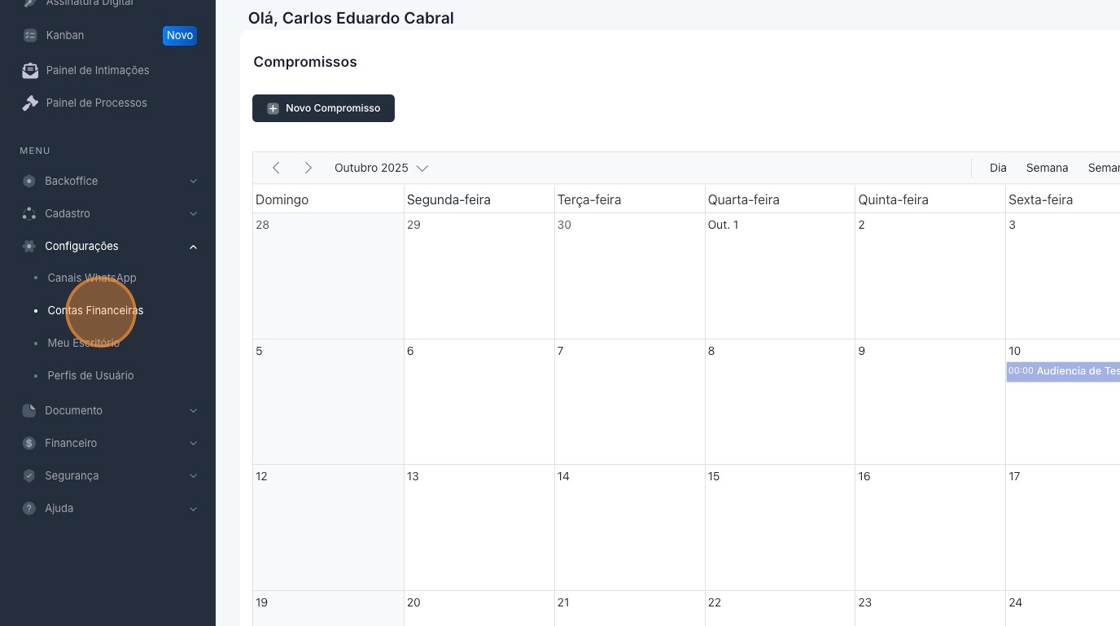The height and width of the screenshot is (626, 1120).
Task: Click the Cadastro sidebar icon
Action: tap(29, 214)
